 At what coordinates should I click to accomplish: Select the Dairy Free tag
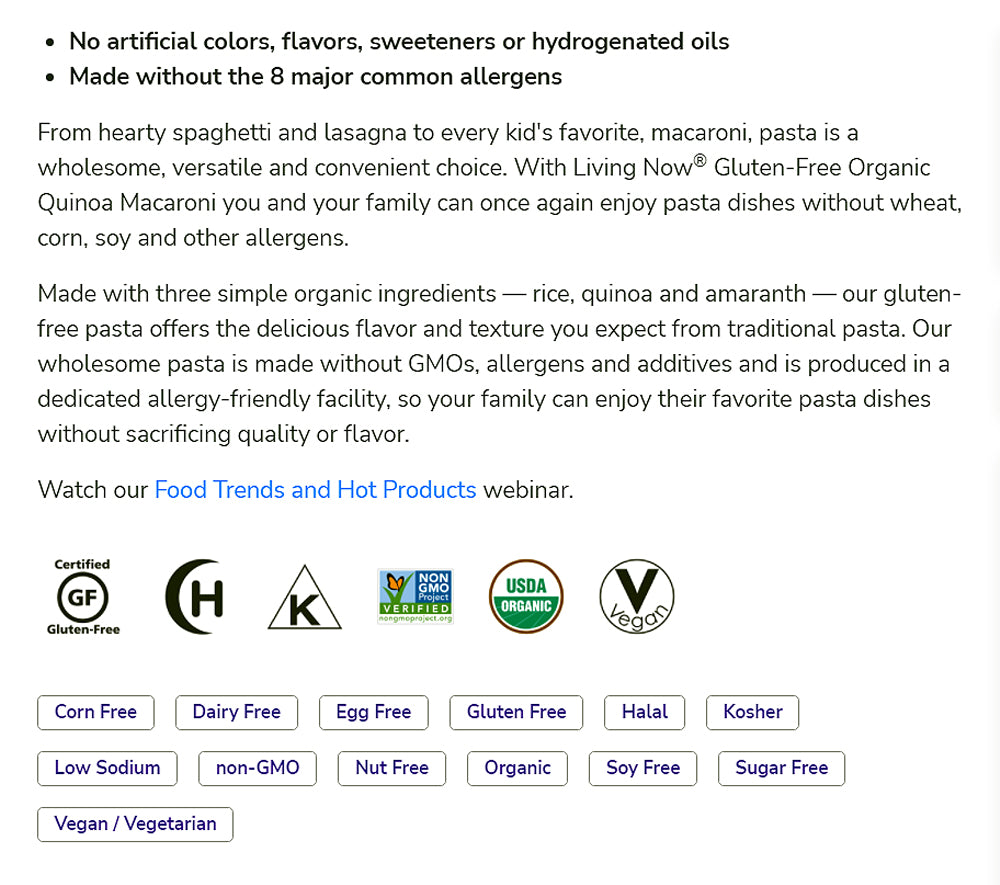[x=236, y=712]
